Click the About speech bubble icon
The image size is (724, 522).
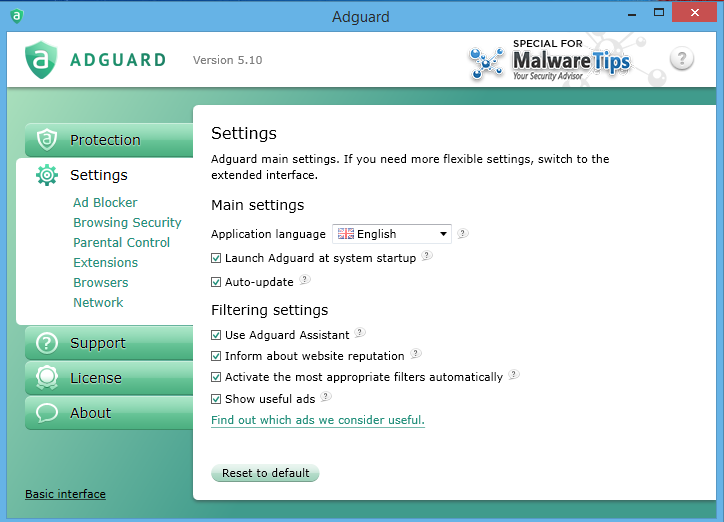click(47, 413)
